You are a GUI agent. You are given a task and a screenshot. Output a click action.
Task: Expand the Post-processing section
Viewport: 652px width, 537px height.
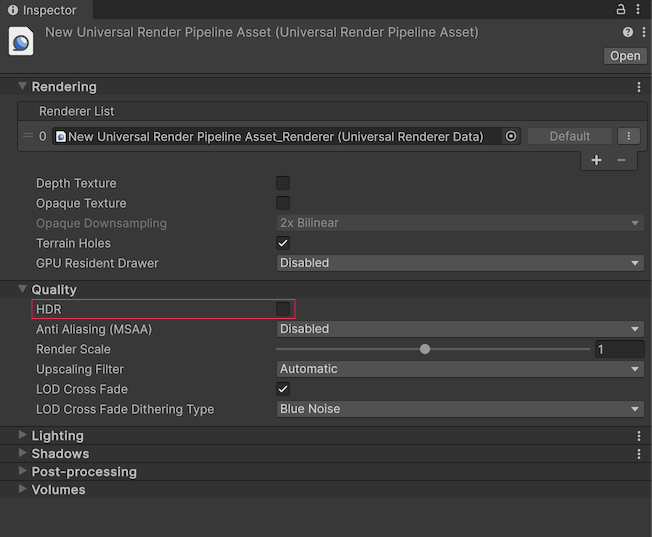pos(84,472)
